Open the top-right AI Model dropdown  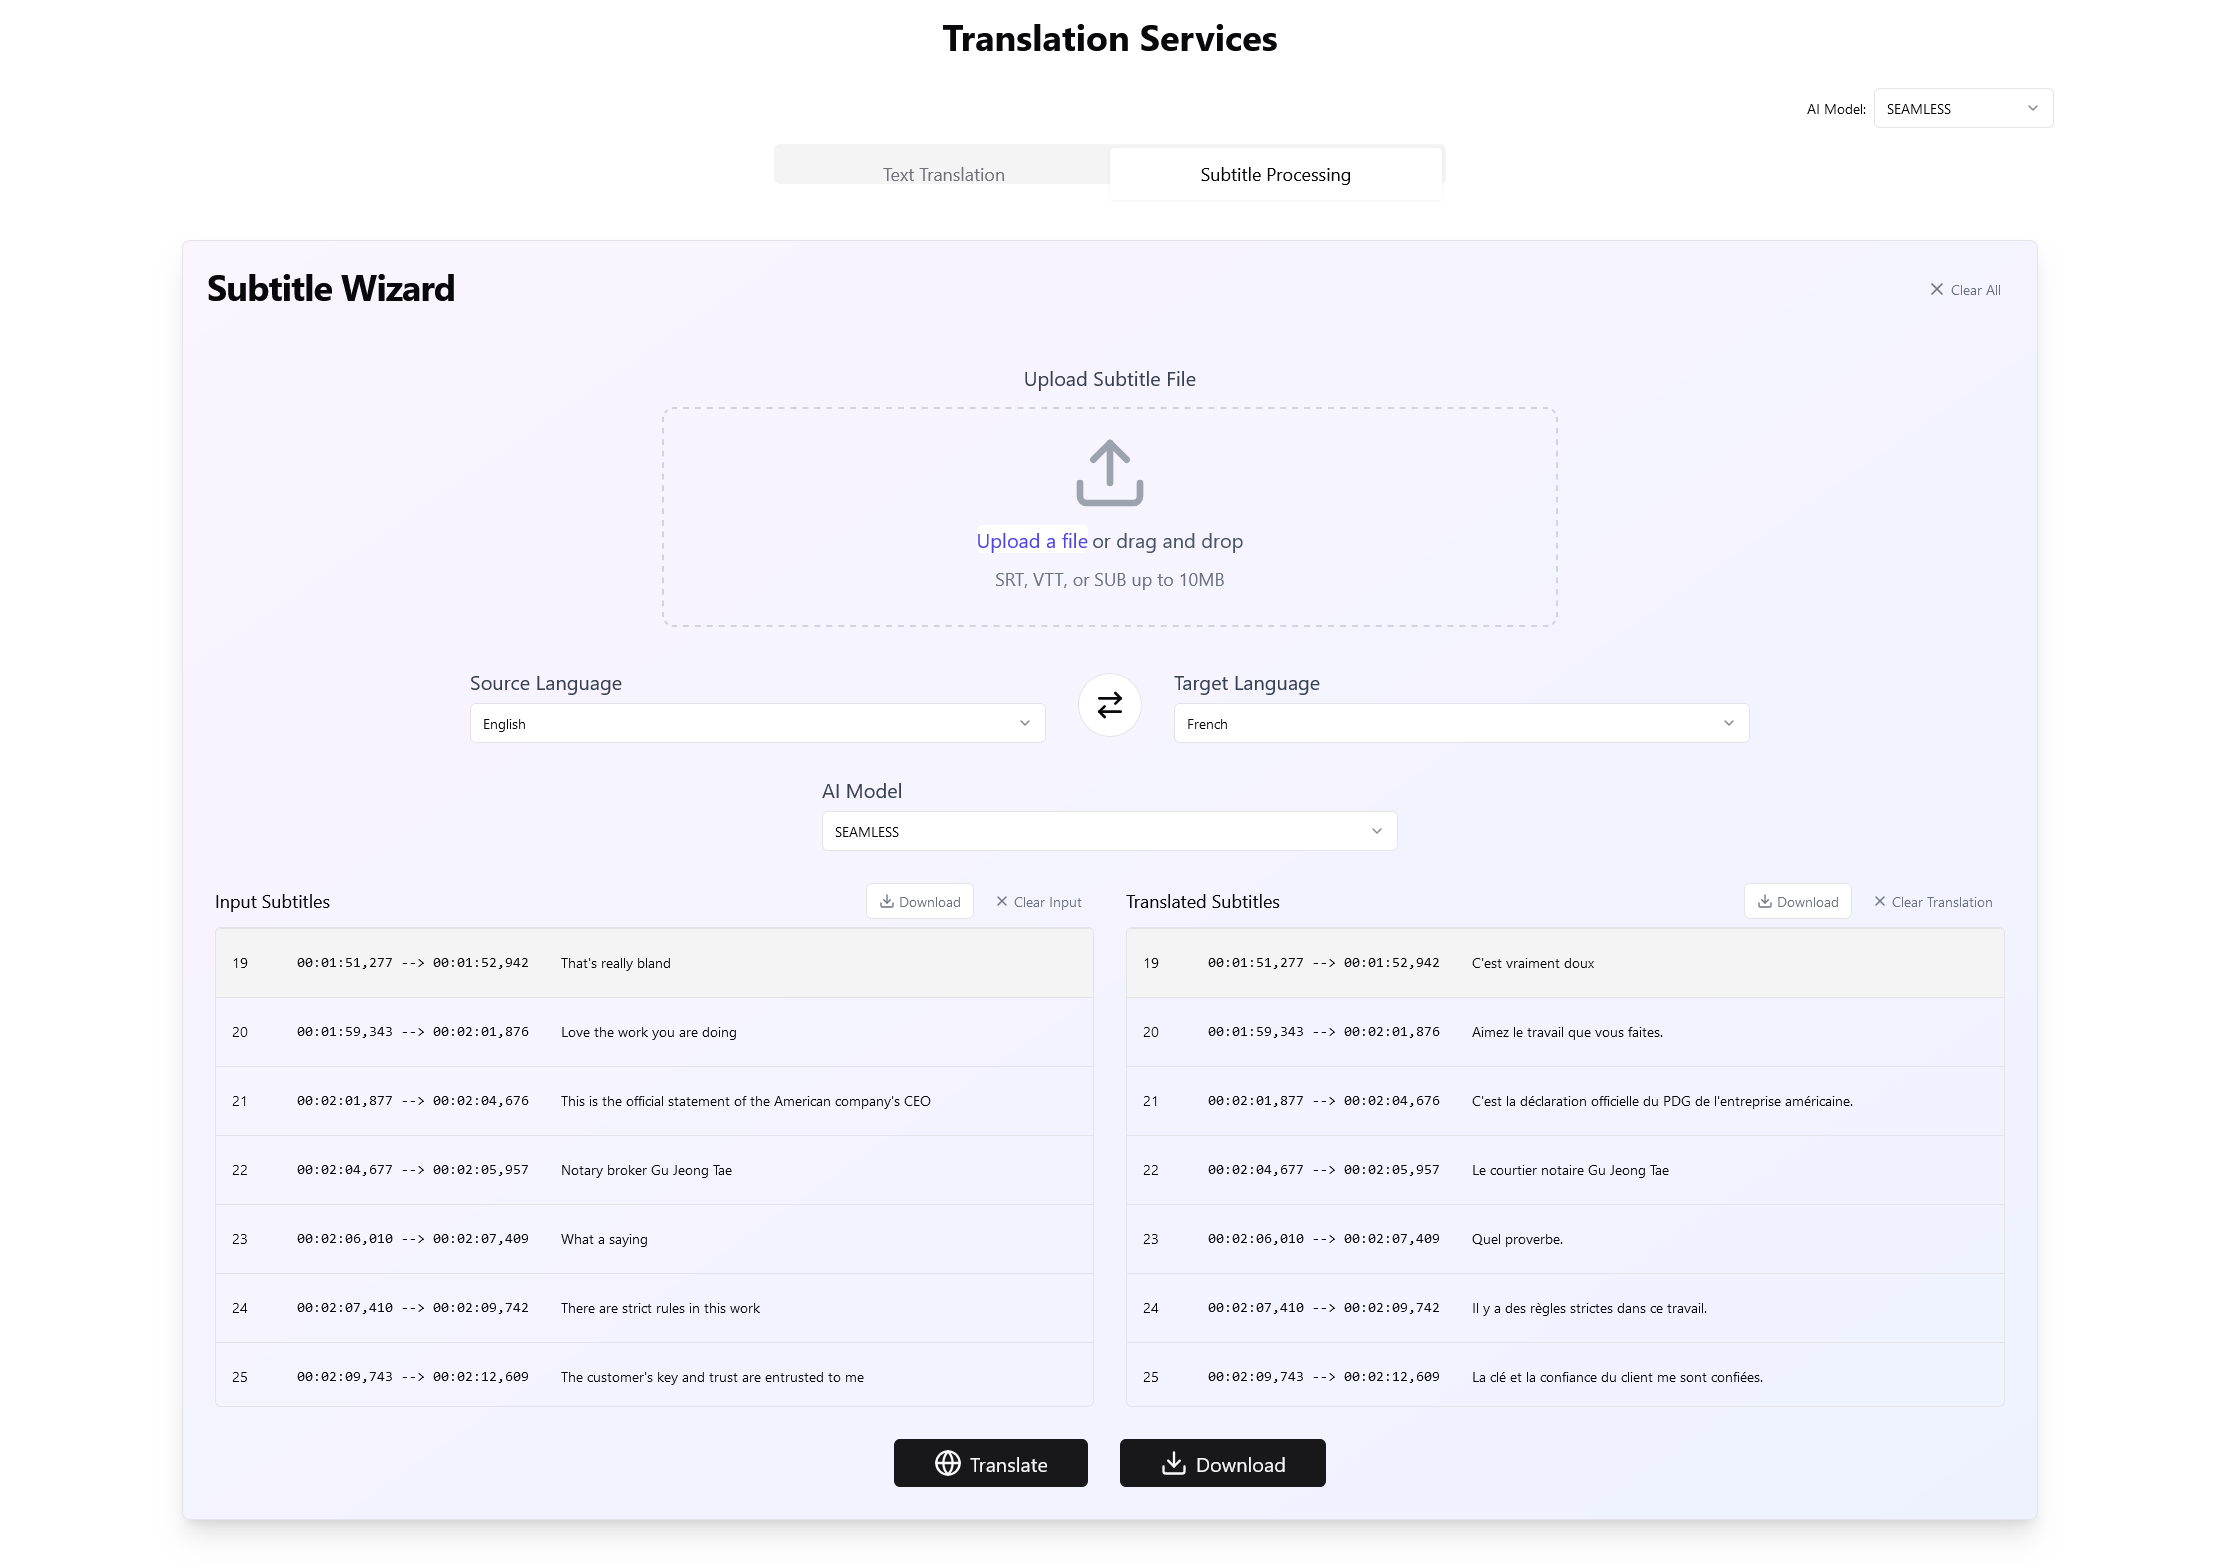(1962, 108)
